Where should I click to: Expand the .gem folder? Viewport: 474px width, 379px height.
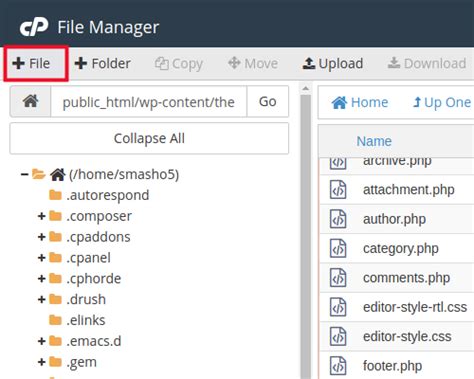click(x=41, y=362)
